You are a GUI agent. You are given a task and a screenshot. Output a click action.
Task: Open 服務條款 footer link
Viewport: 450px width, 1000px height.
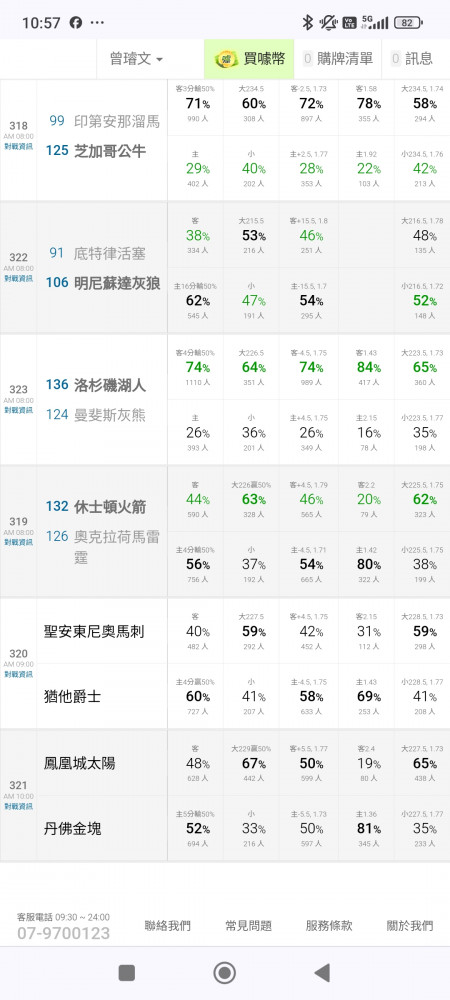[x=329, y=925]
